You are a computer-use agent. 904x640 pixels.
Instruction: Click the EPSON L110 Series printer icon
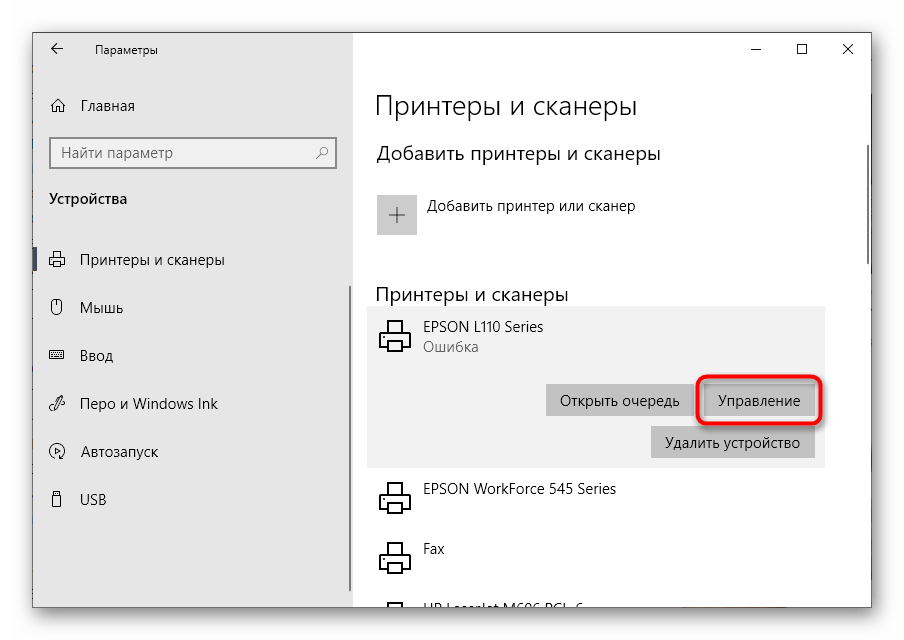click(395, 337)
